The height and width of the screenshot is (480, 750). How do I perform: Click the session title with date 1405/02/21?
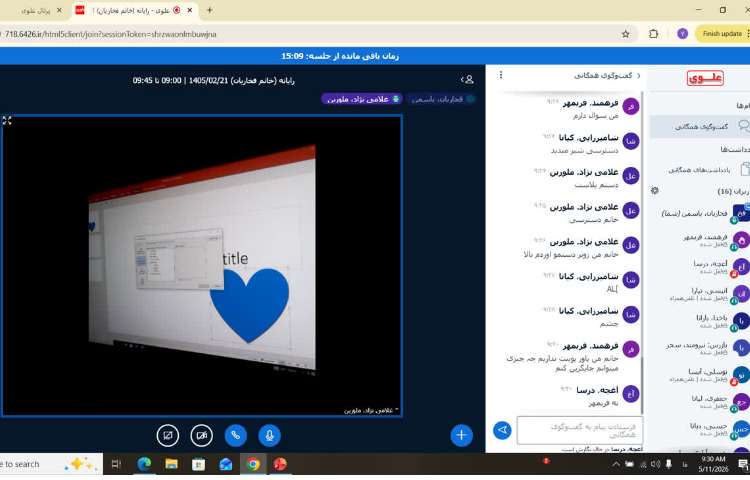(213, 80)
